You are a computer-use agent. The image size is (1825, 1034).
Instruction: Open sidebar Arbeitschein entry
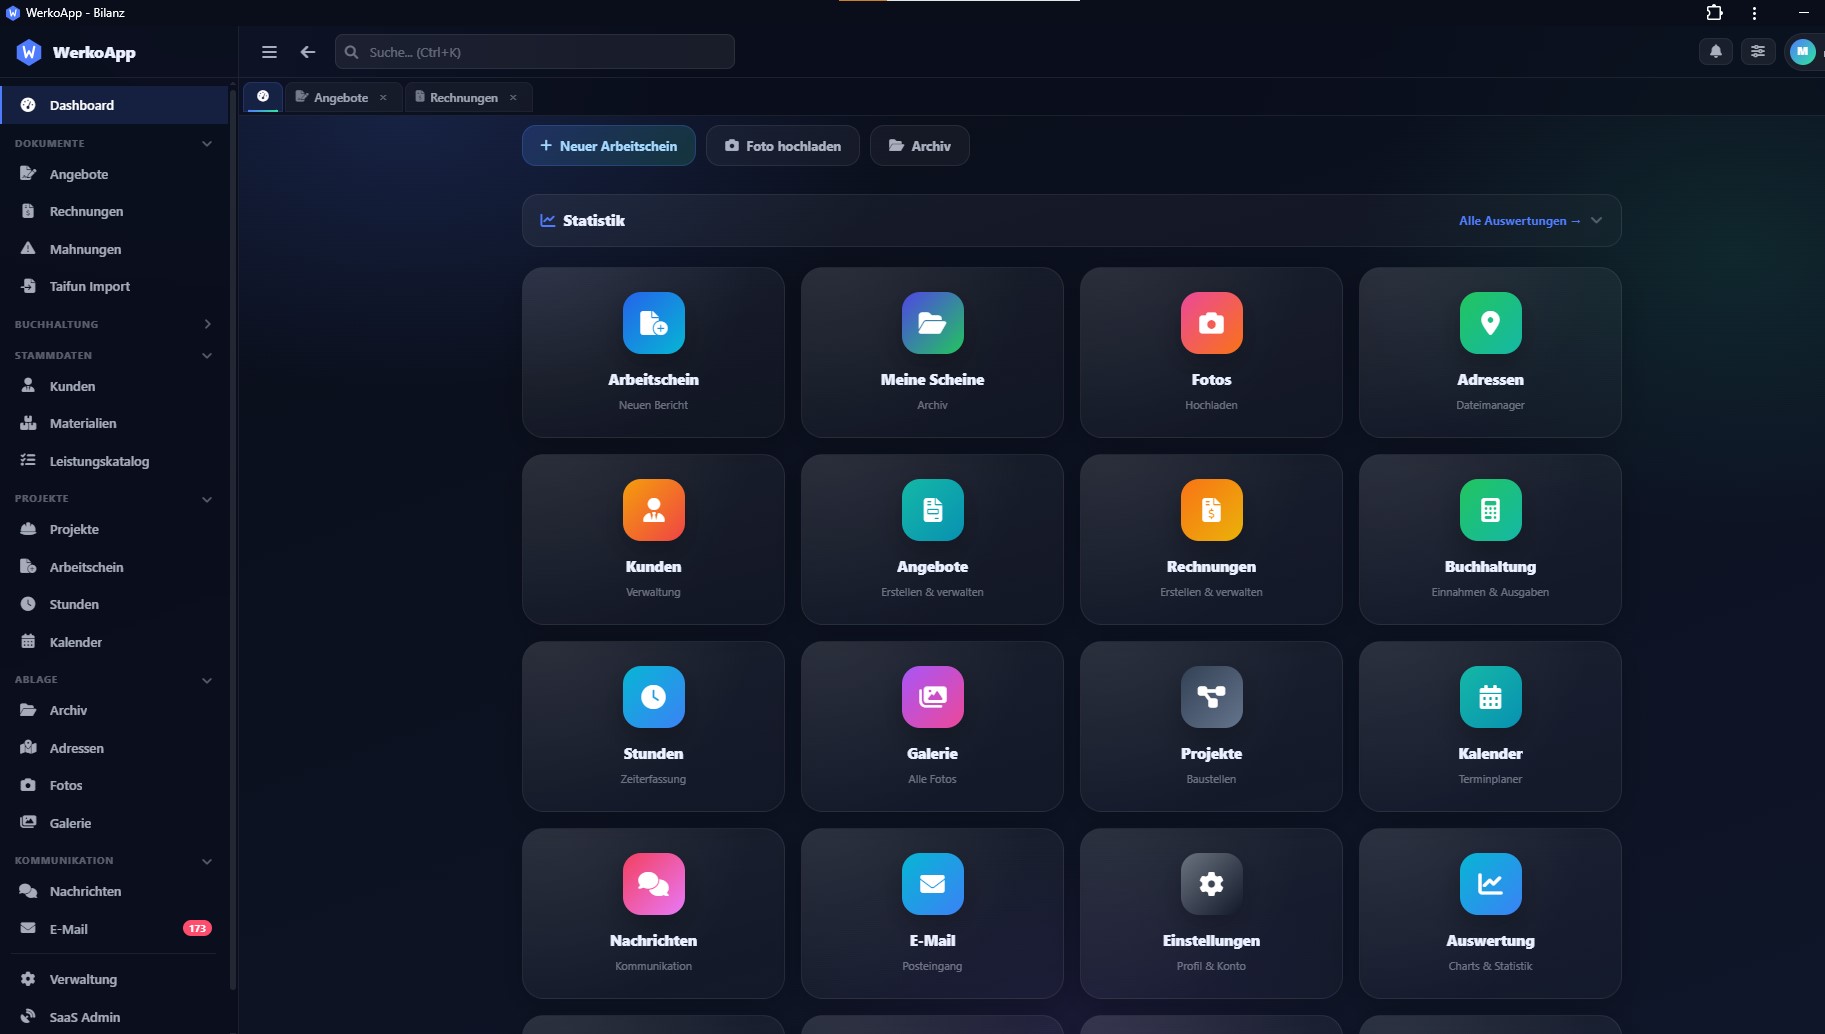coord(115,567)
